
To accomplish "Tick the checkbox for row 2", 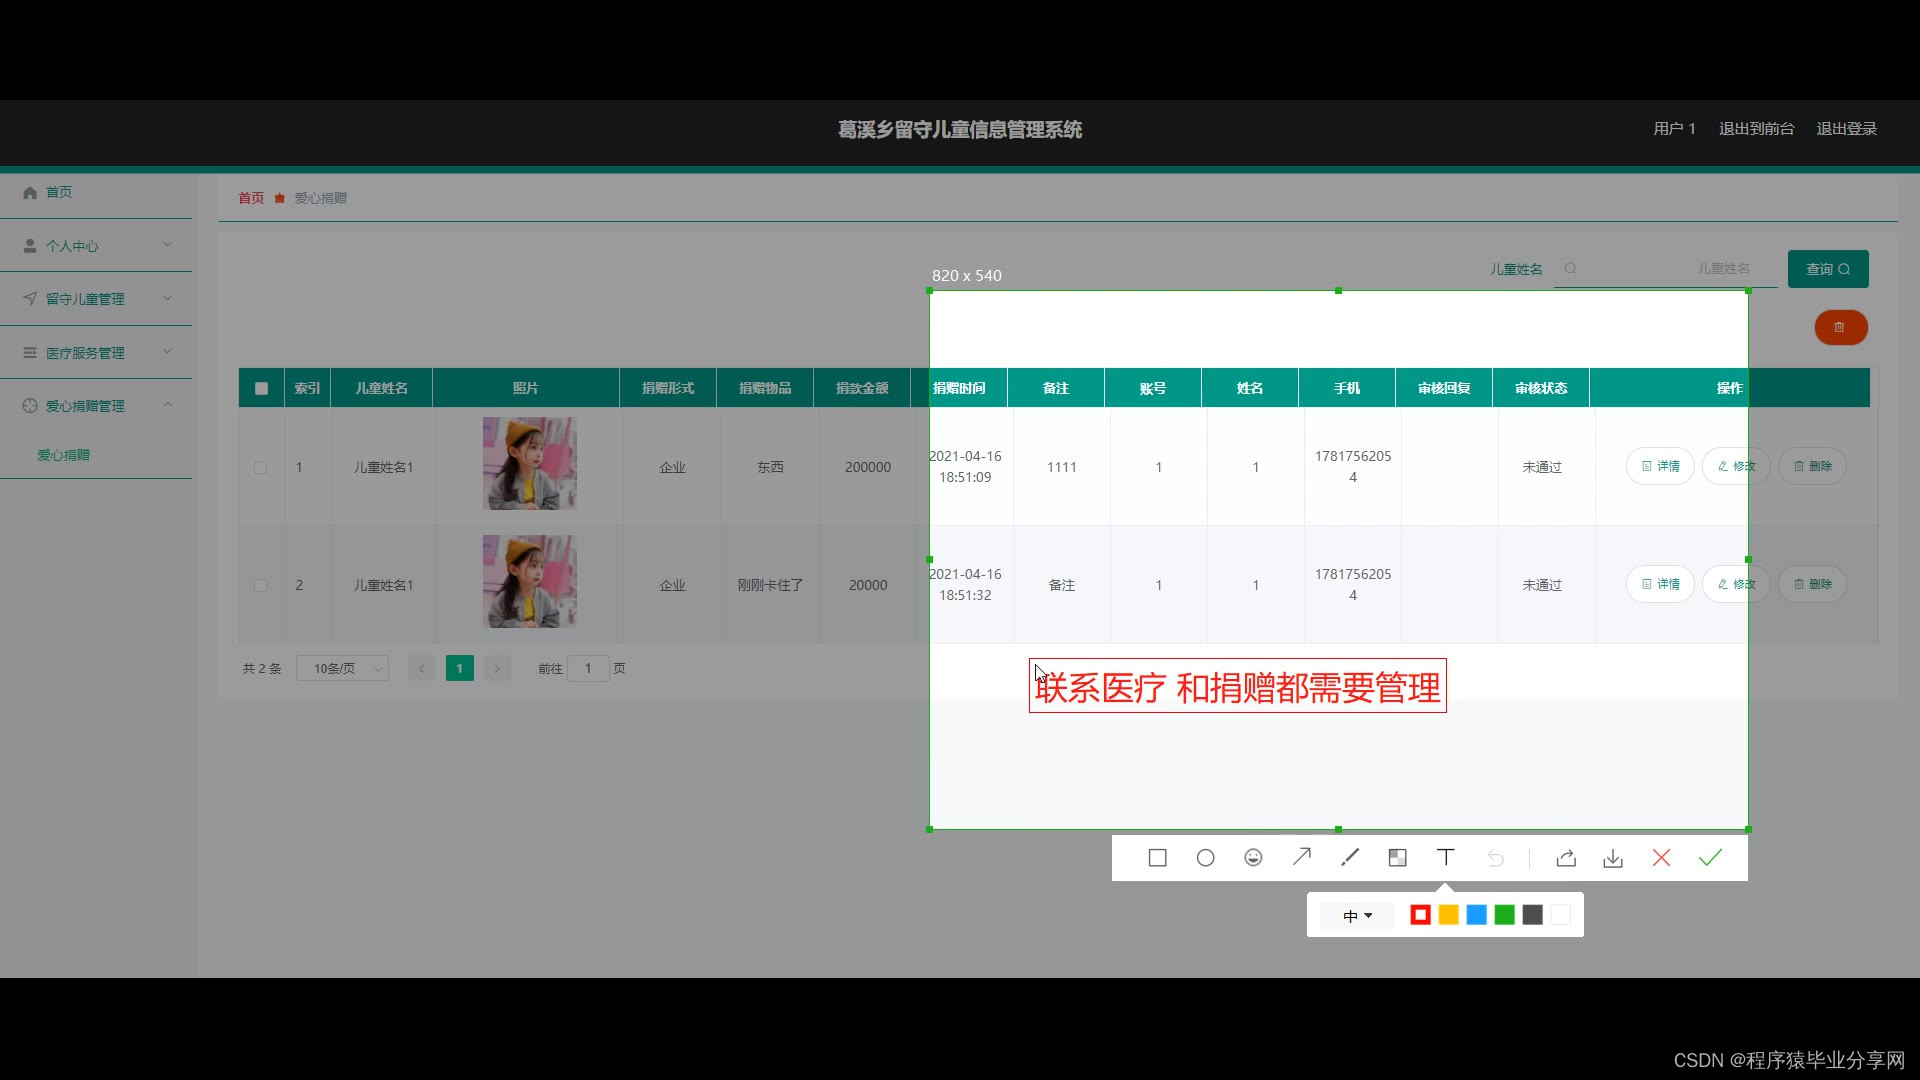I will [x=260, y=585].
